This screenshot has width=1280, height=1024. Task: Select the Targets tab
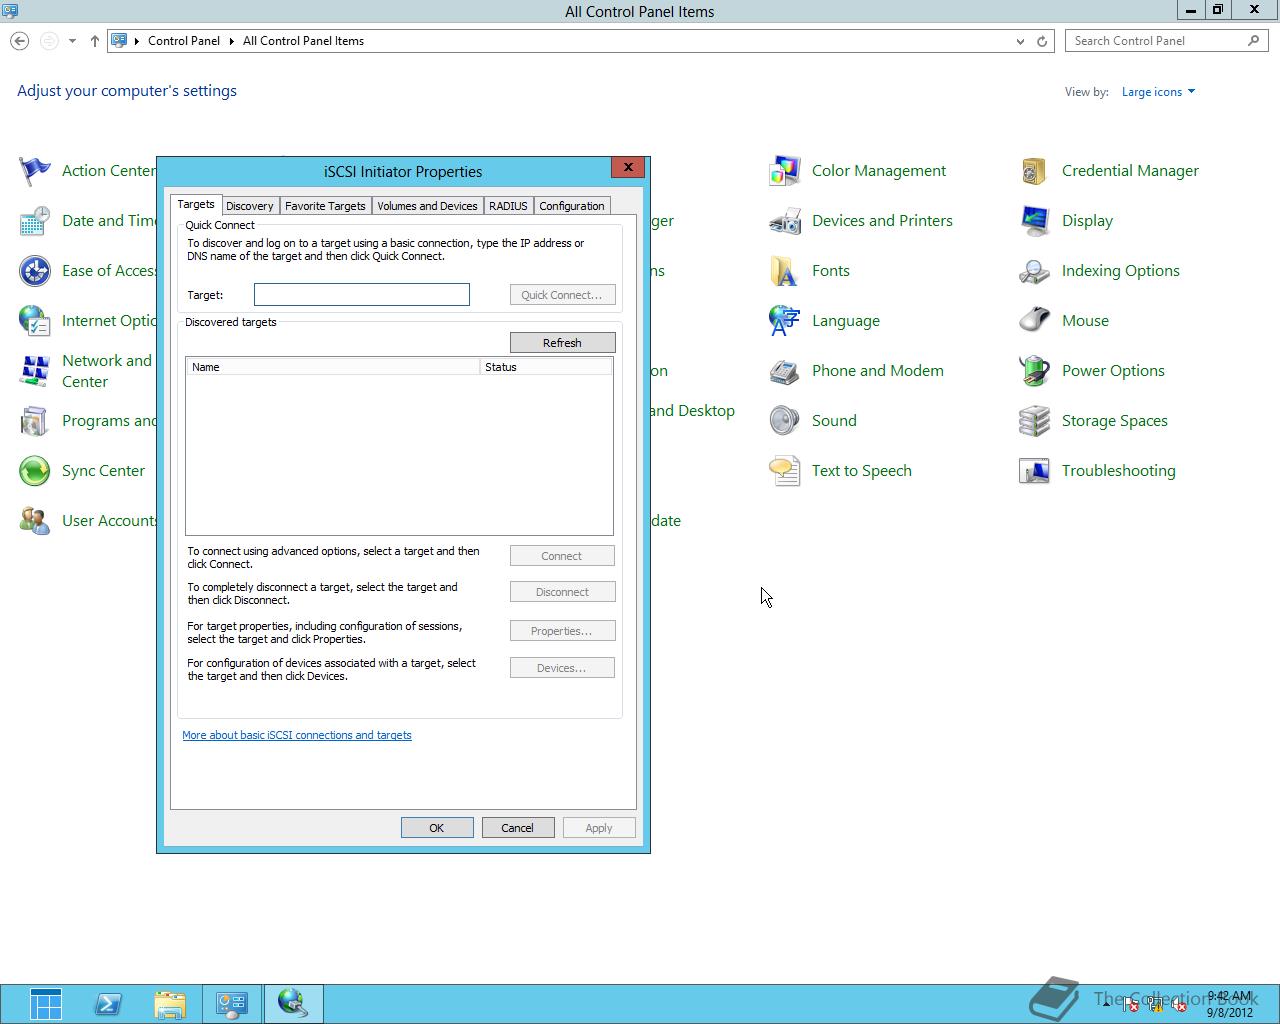(x=196, y=204)
